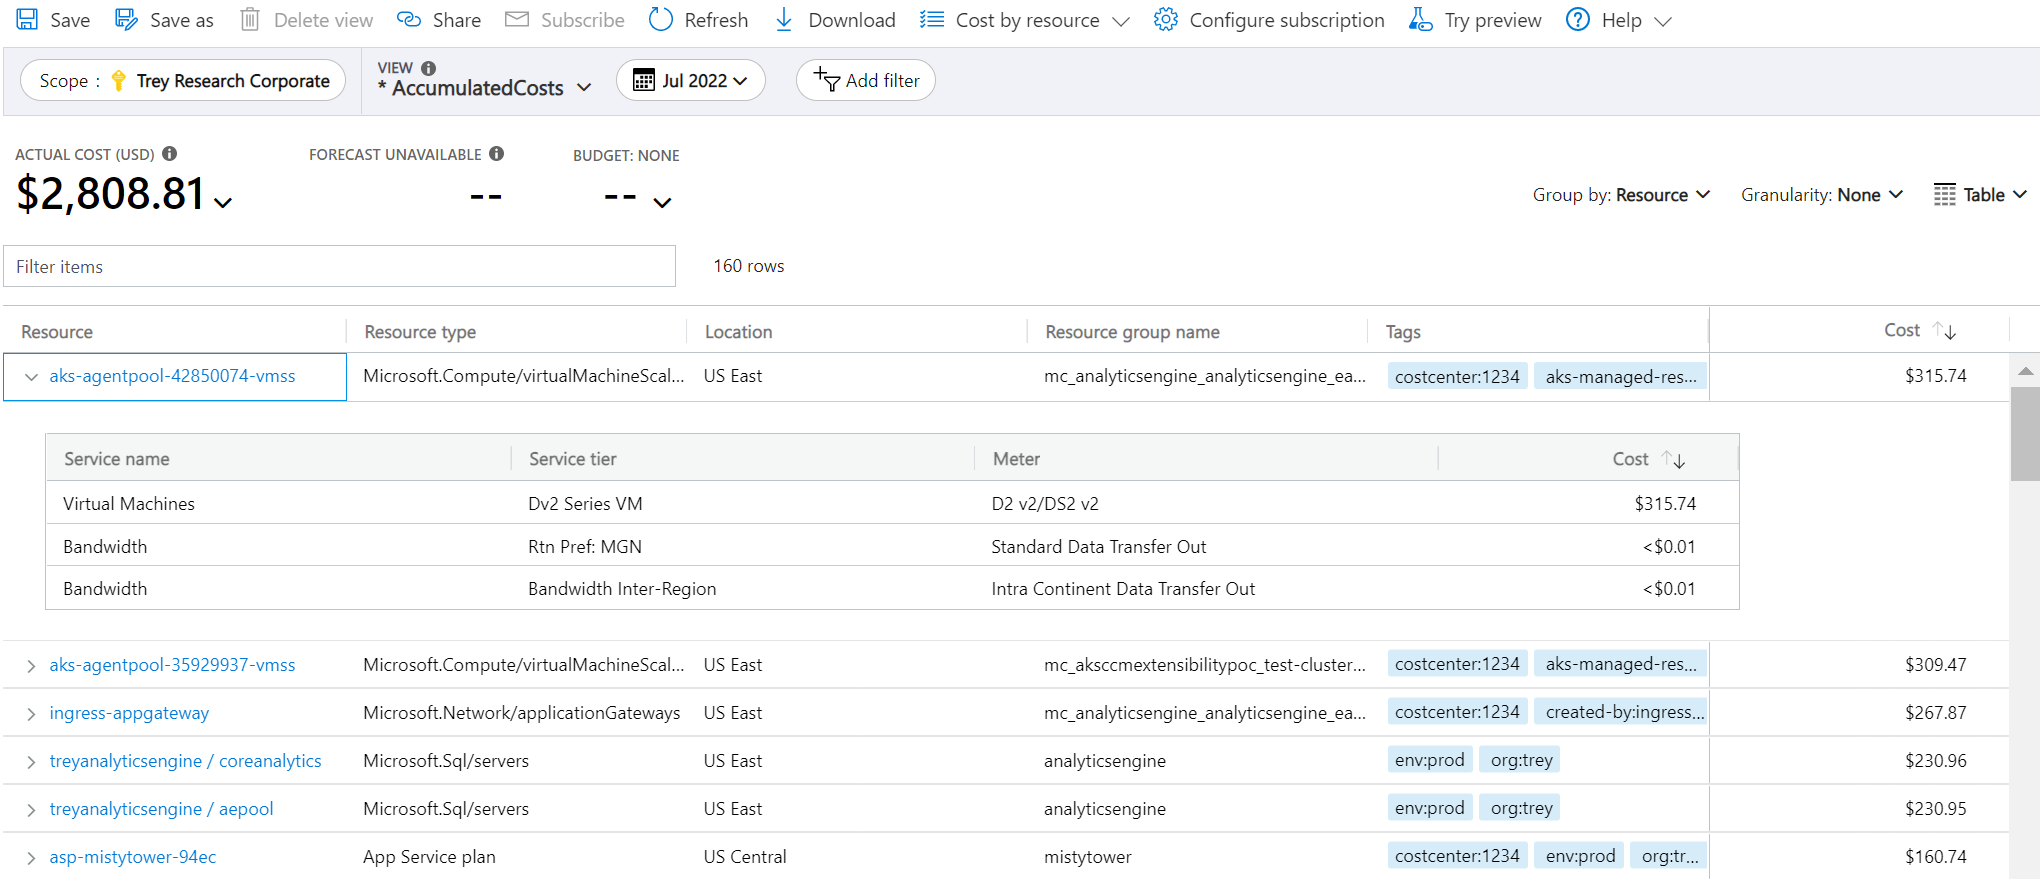2040x879 pixels.
Task: Collapse the aks-agentpool-42850074-vmss row
Action: tap(31, 377)
